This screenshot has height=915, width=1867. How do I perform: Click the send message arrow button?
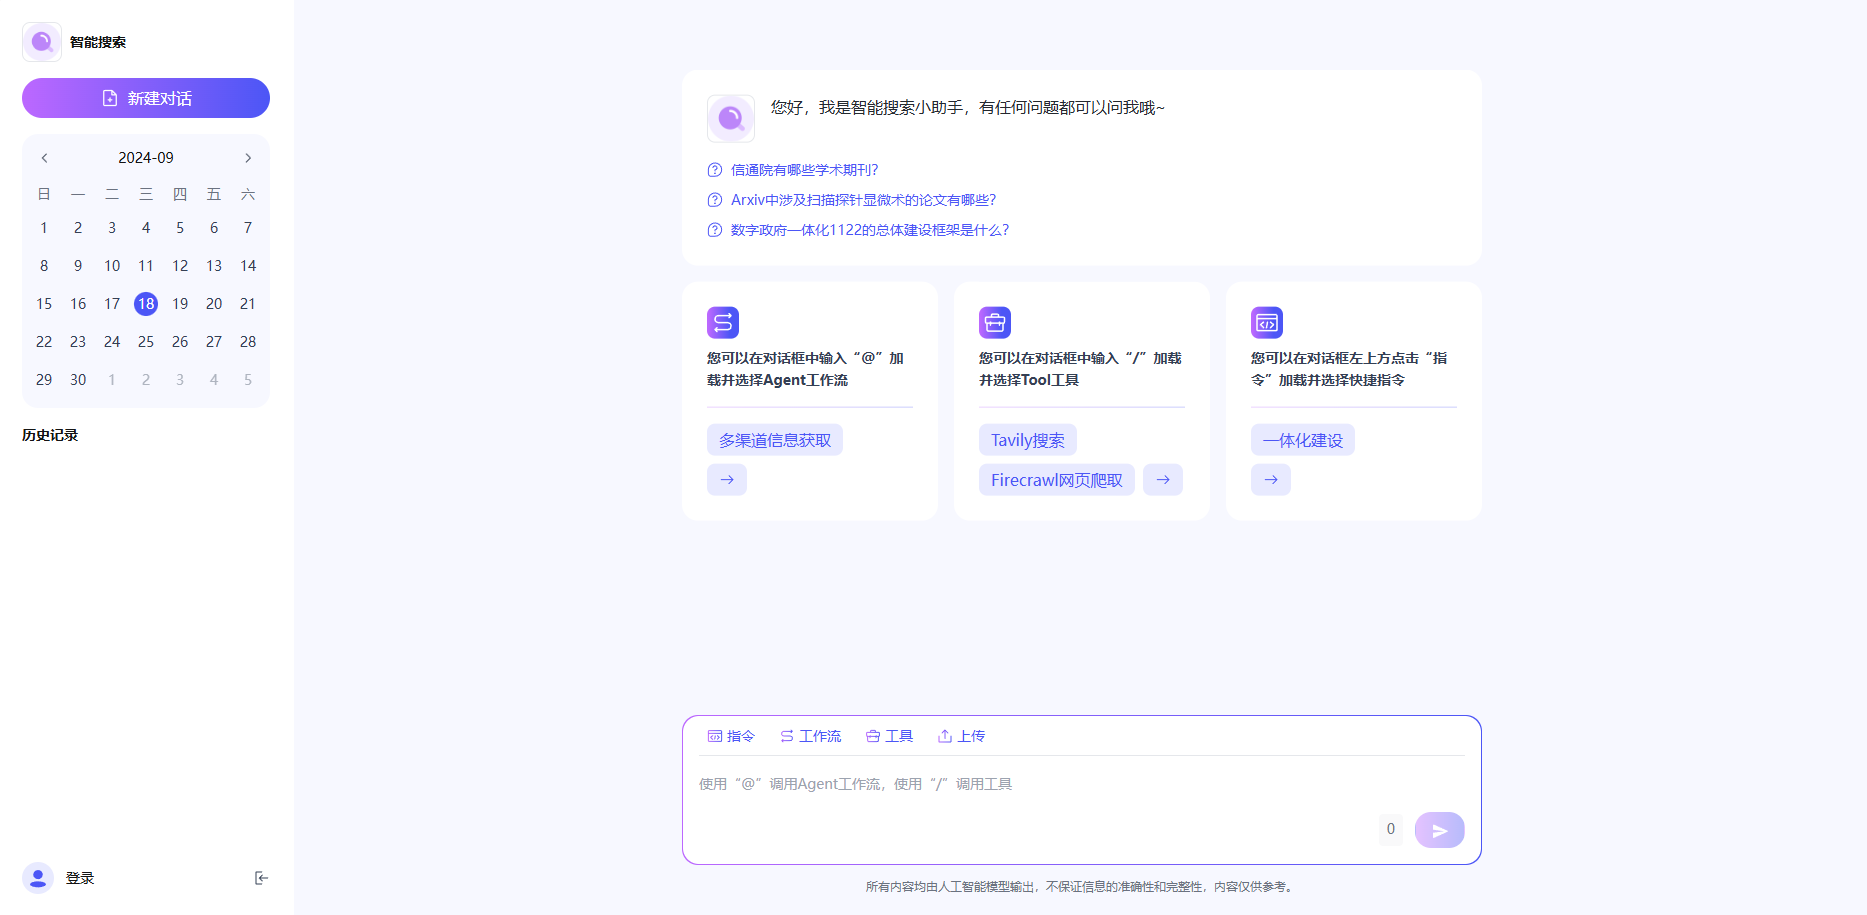1439,830
